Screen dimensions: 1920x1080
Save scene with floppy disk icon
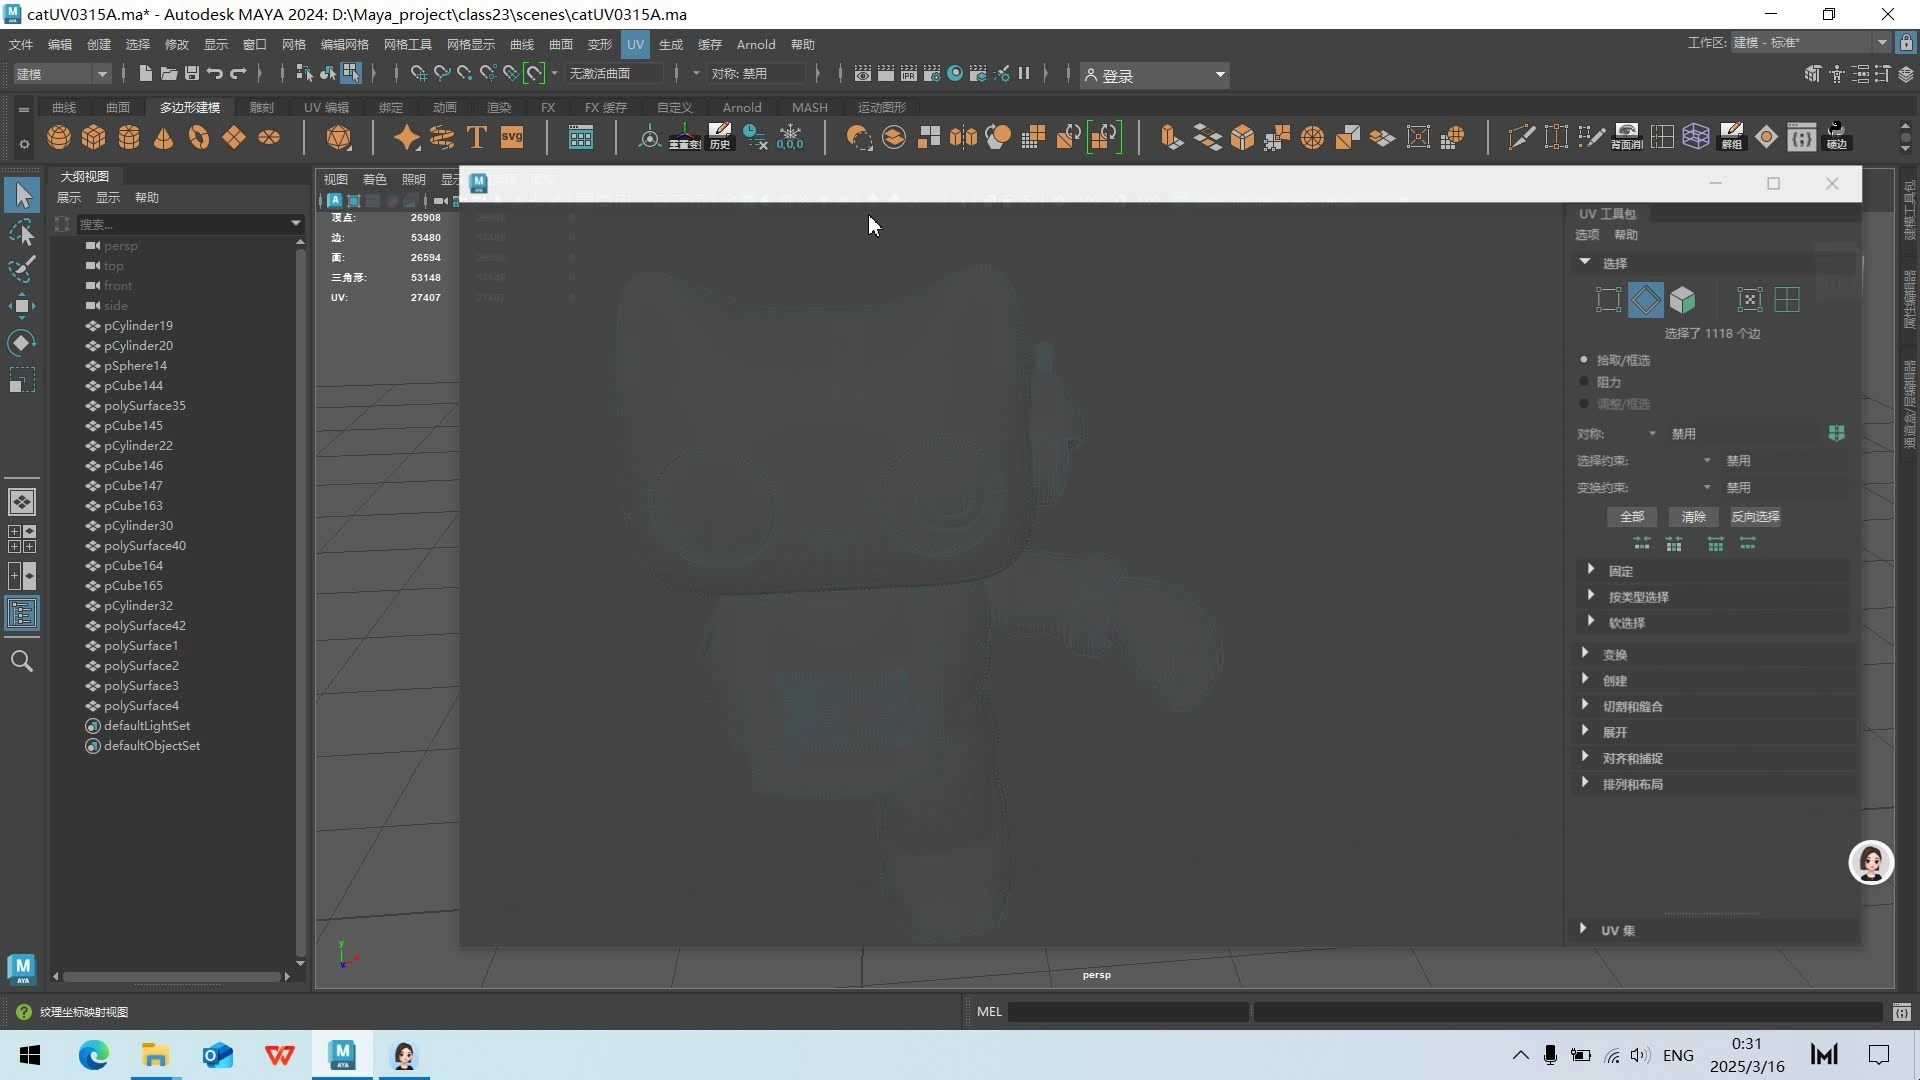(x=192, y=74)
